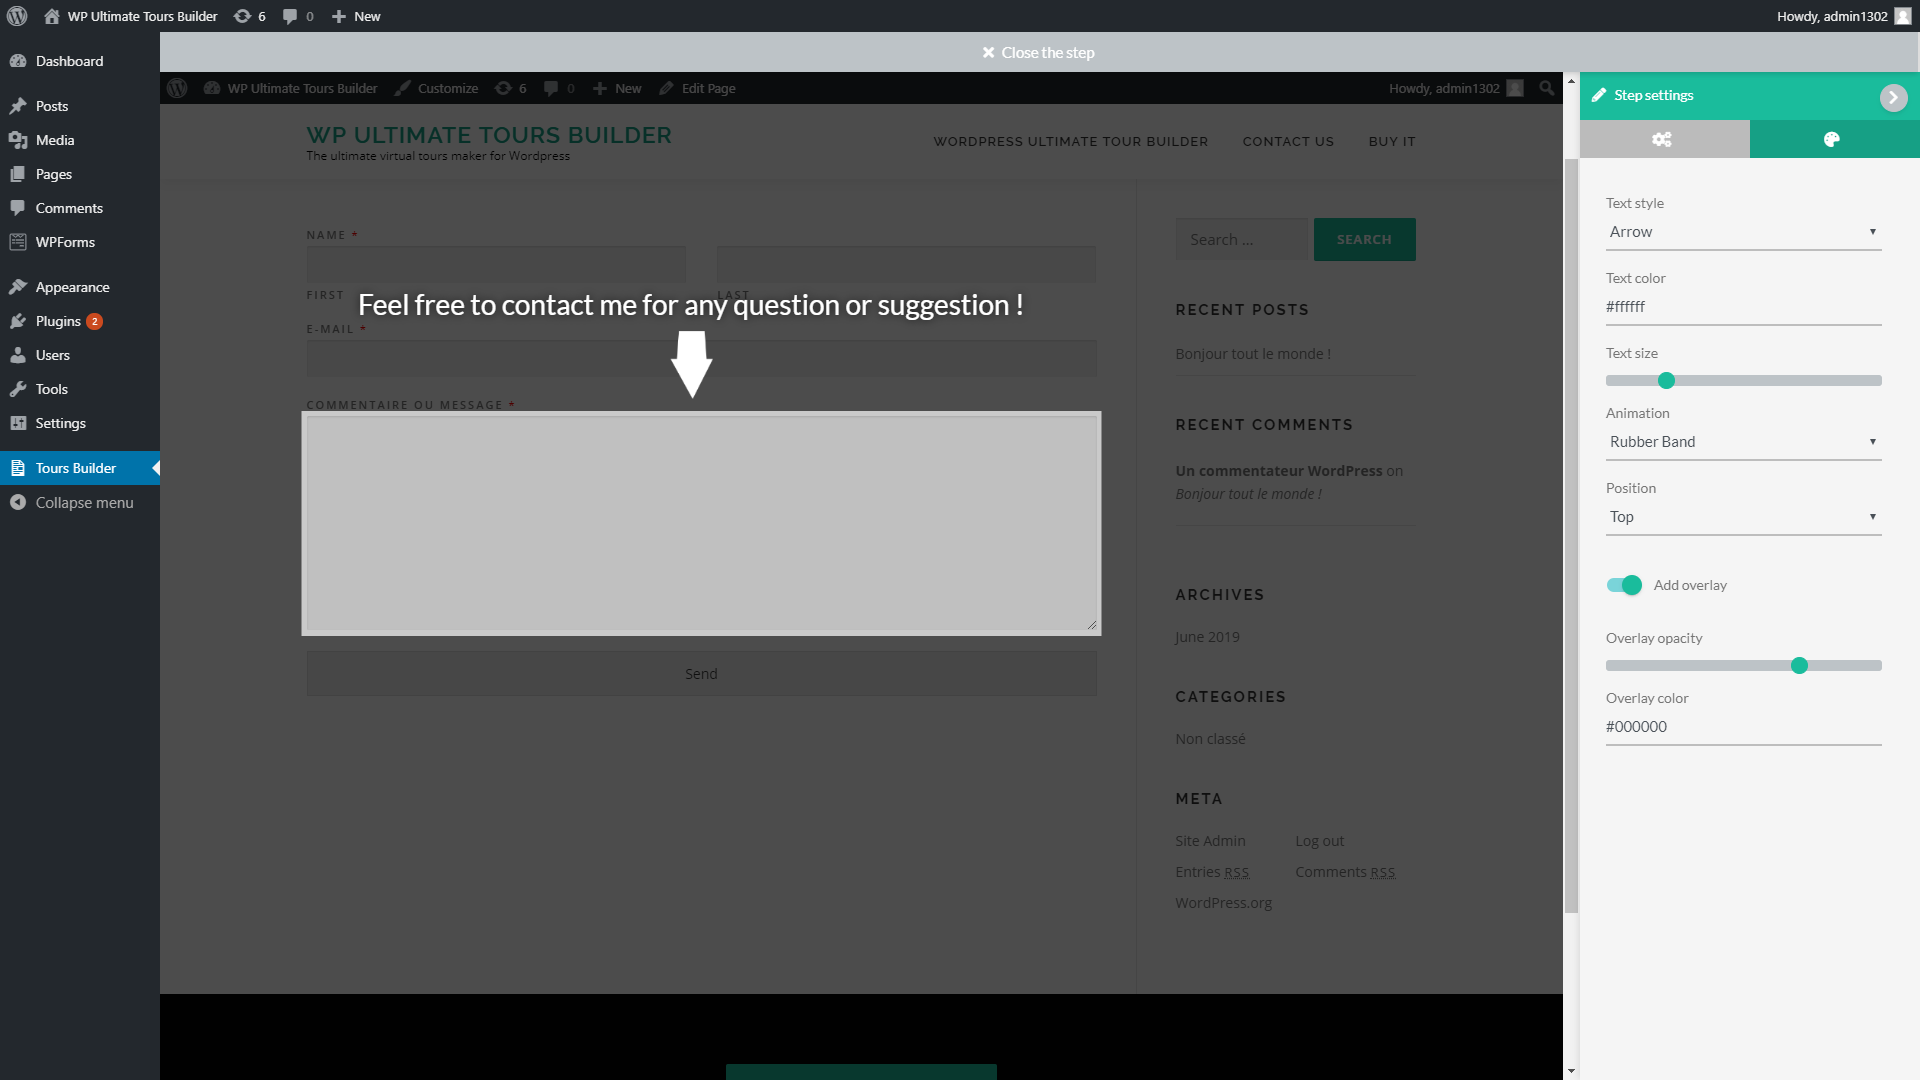Select the palette style tab icon
This screenshot has width=1920, height=1080.
1832,140
